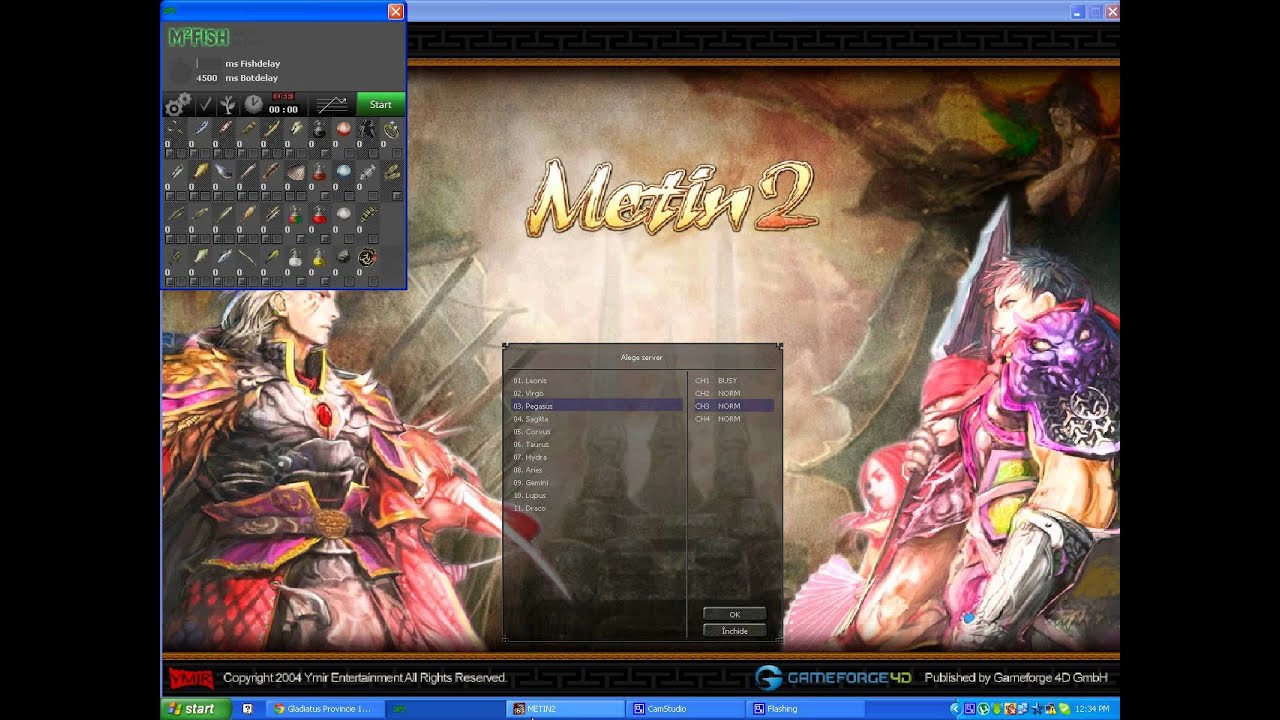Select server 04. Sagitta
This screenshot has height=720, width=1280.
tap(597, 419)
